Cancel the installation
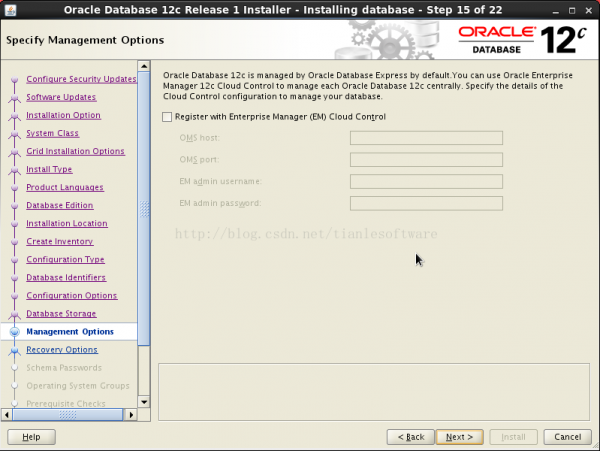The image size is (600, 451). pos(567,437)
